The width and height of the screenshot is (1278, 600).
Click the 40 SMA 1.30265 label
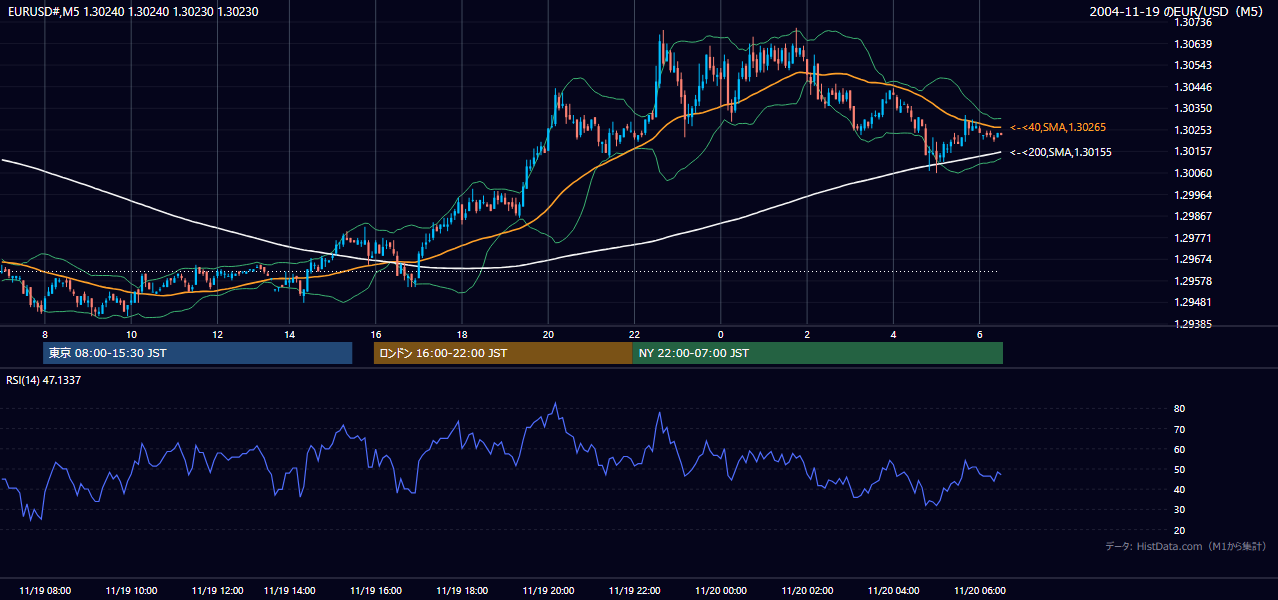coord(1058,128)
